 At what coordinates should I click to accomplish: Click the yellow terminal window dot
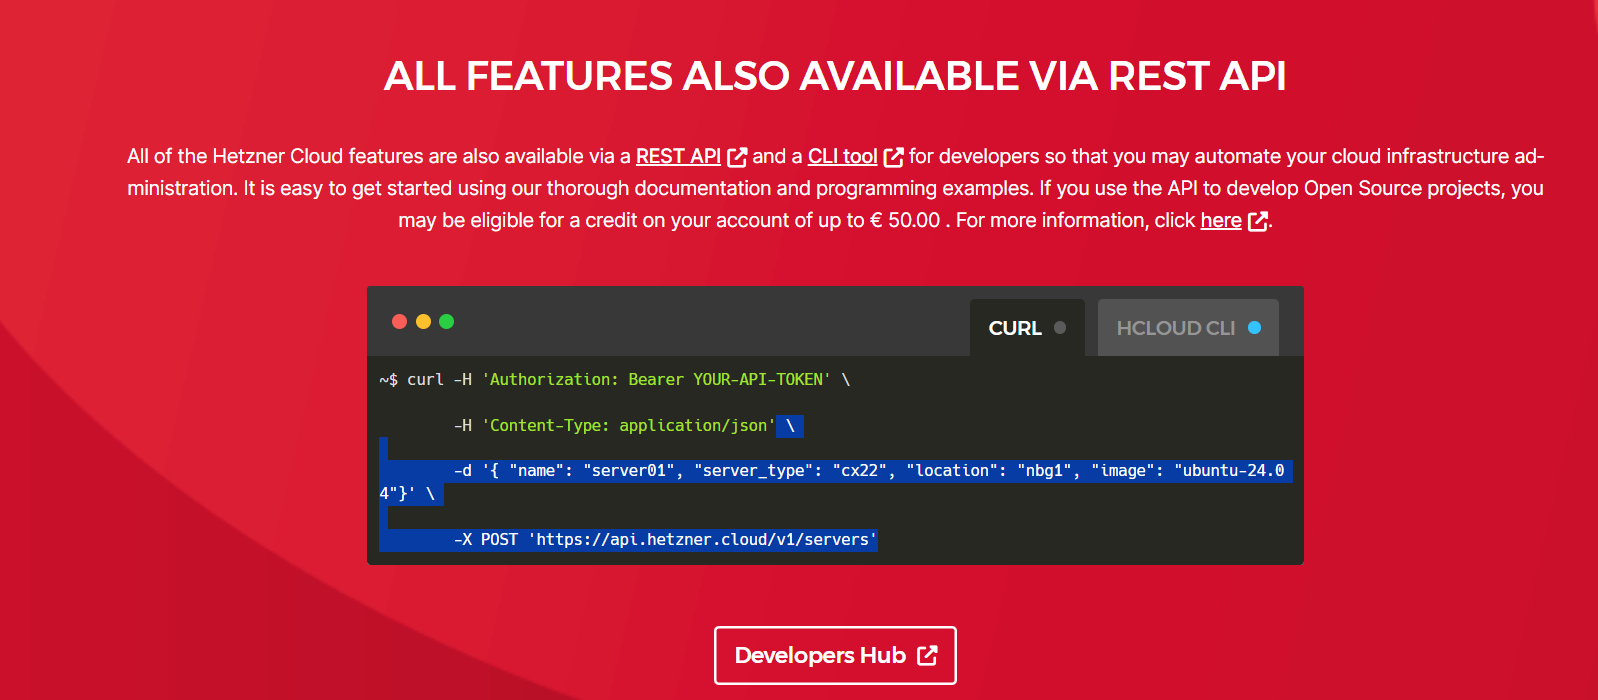pos(423,321)
